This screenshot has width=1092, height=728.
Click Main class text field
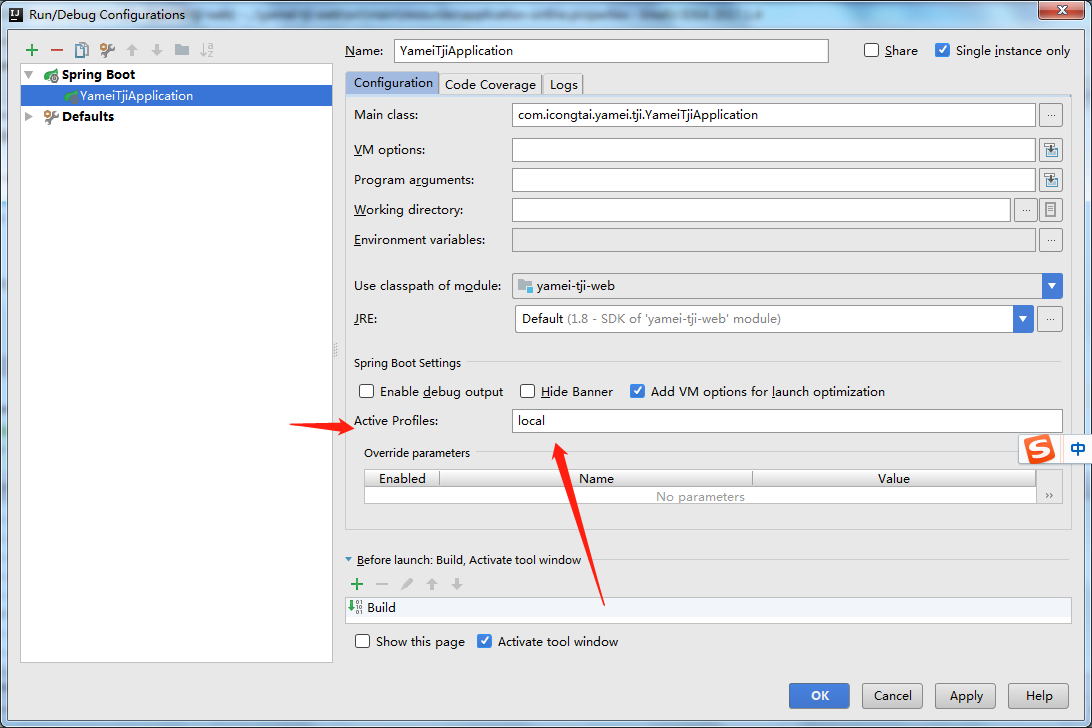click(x=774, y=115)
